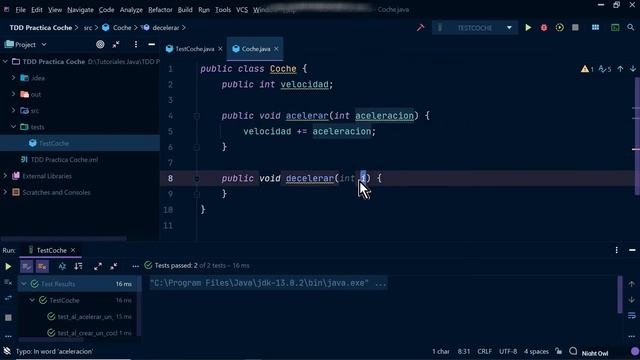640x360 pixels.
Task: Select opened file target icon in Project panel
Action: [x=100, y=44]
